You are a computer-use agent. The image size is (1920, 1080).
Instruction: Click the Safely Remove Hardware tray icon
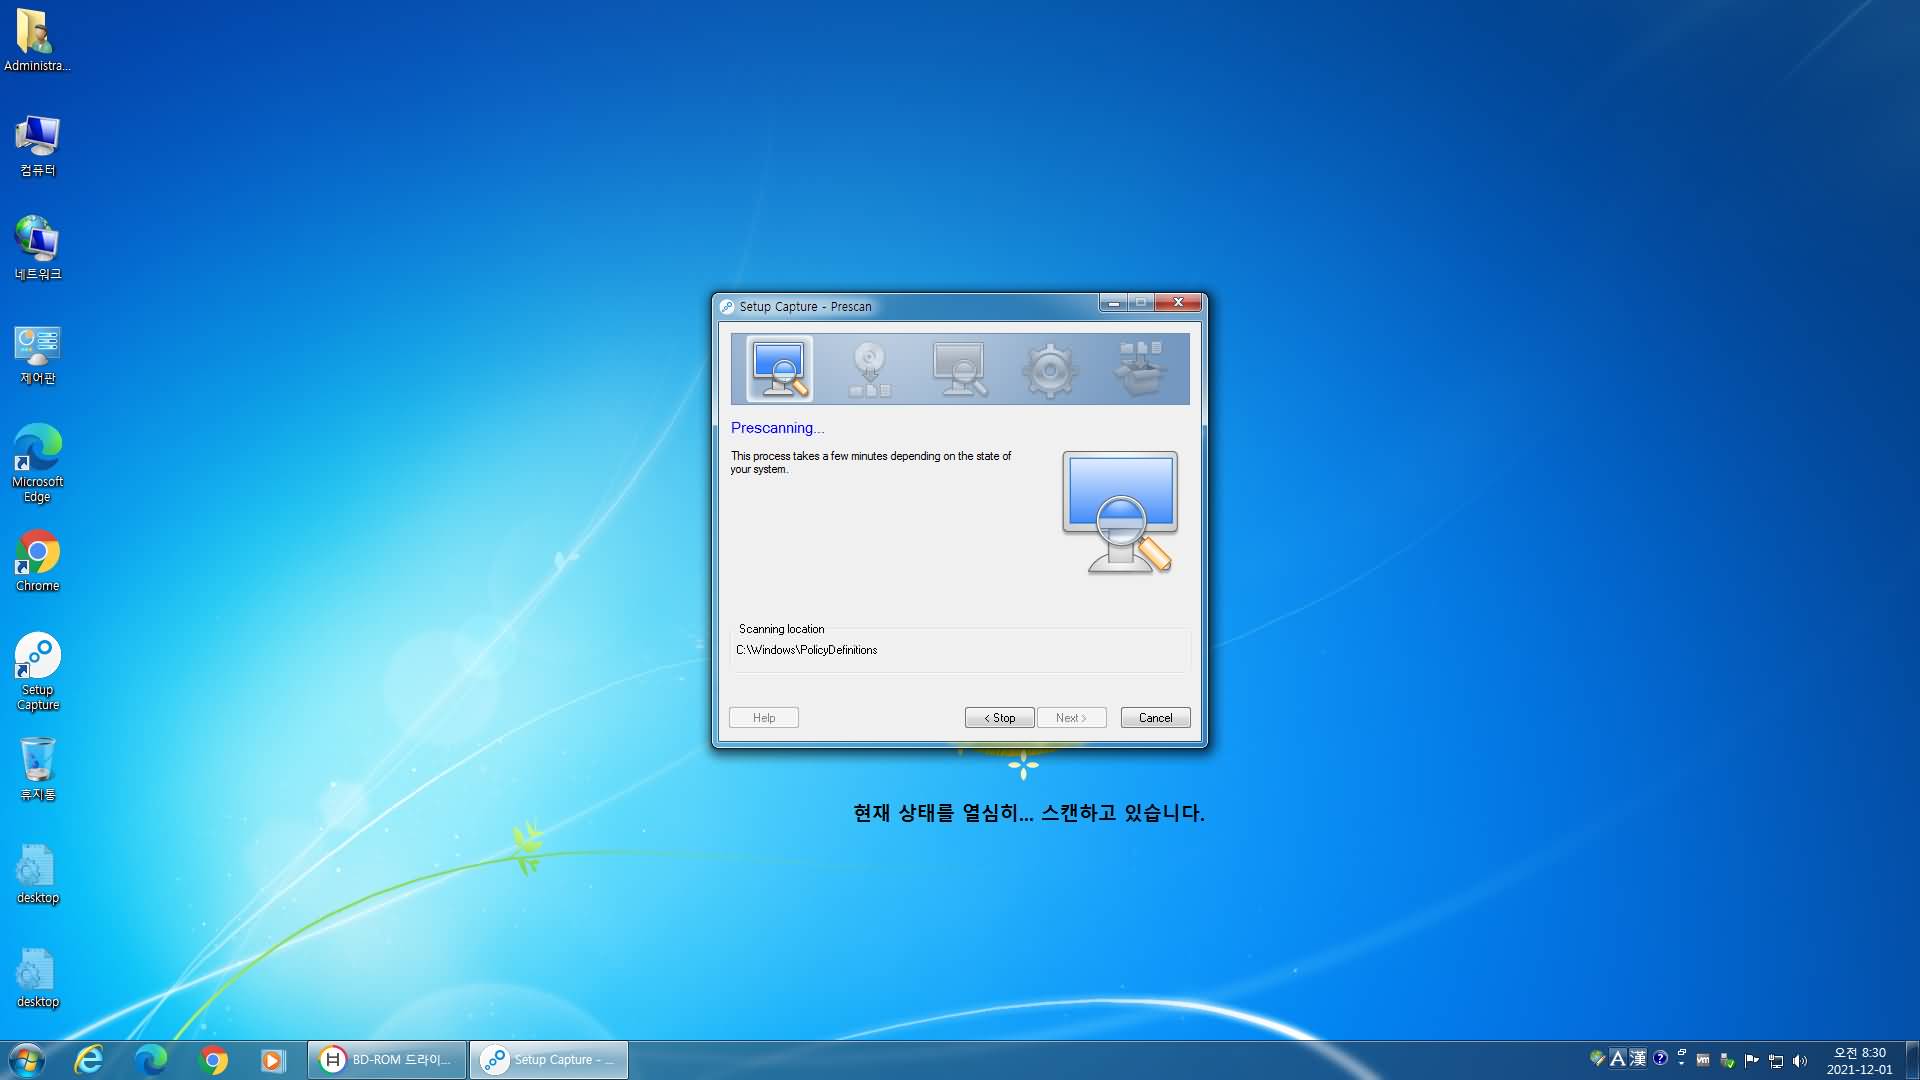point(1727,1061)
